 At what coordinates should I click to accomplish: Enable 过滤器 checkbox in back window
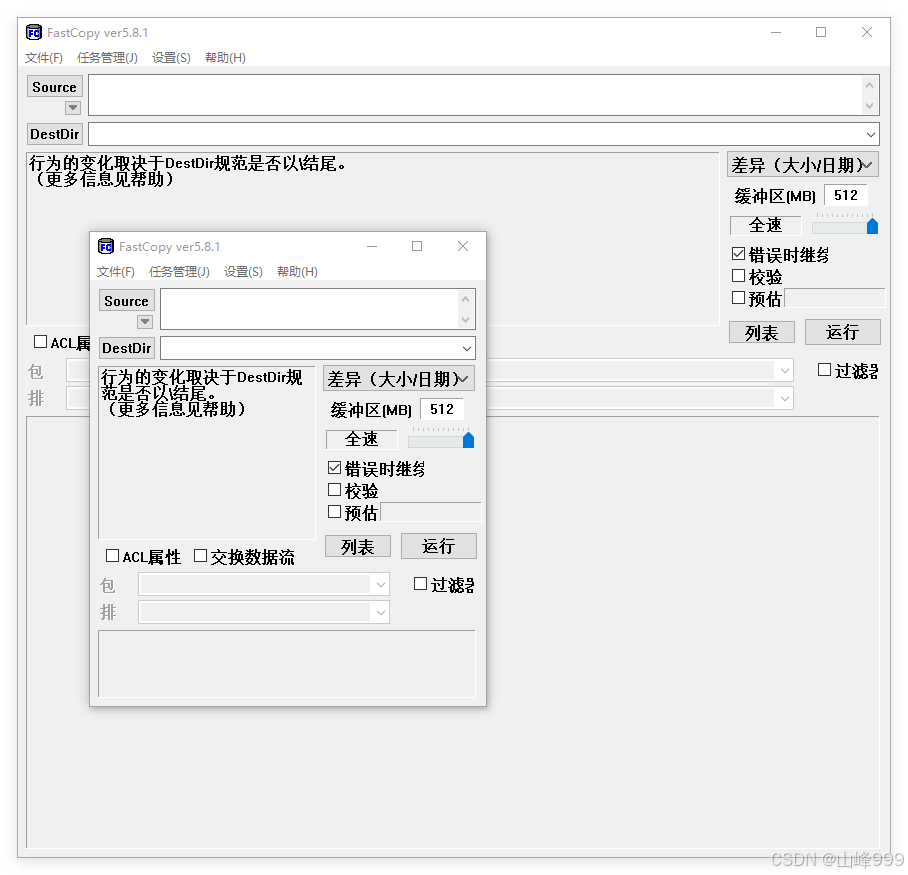tap(825, 369)
